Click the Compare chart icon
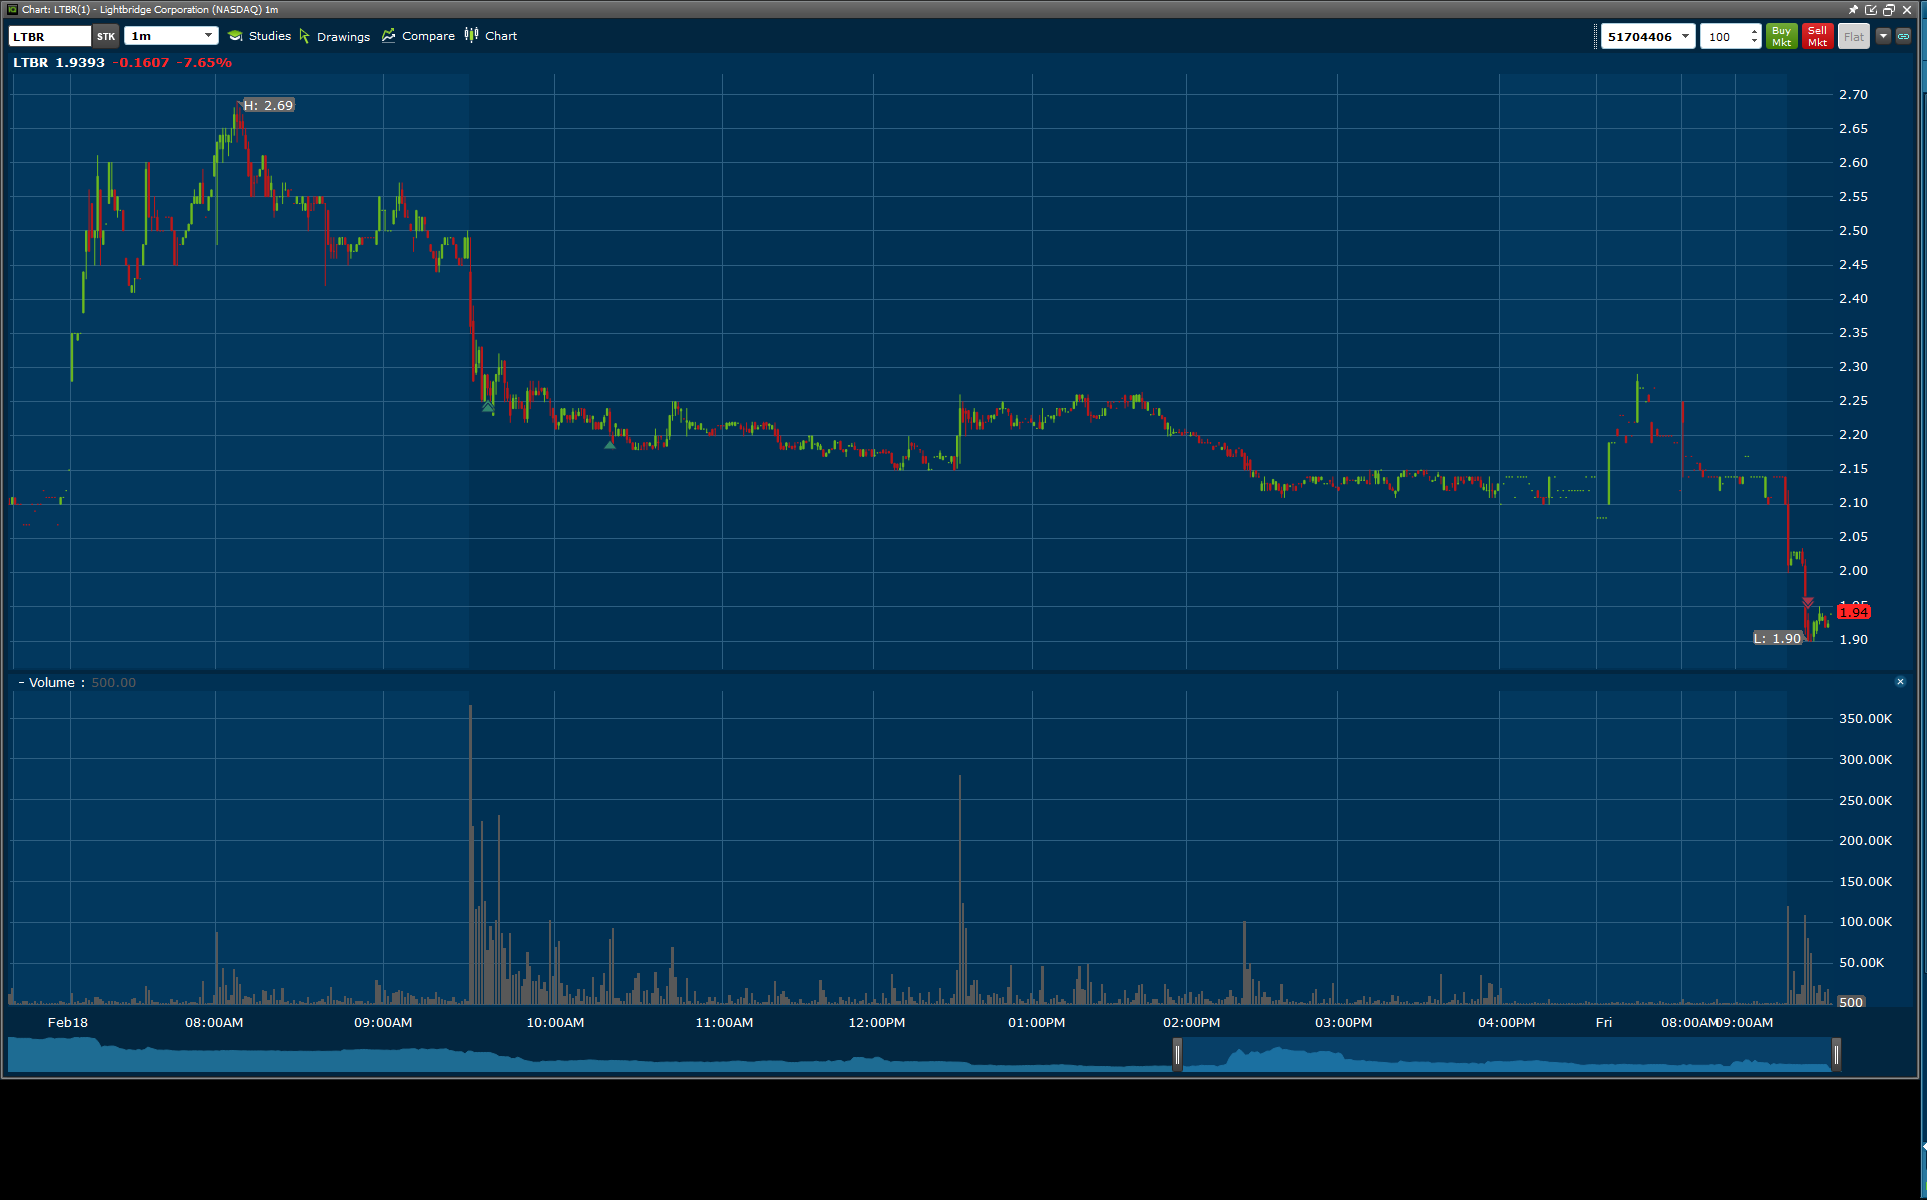The width and height of the screenshot is (1927, 1200). coord(389,36)
